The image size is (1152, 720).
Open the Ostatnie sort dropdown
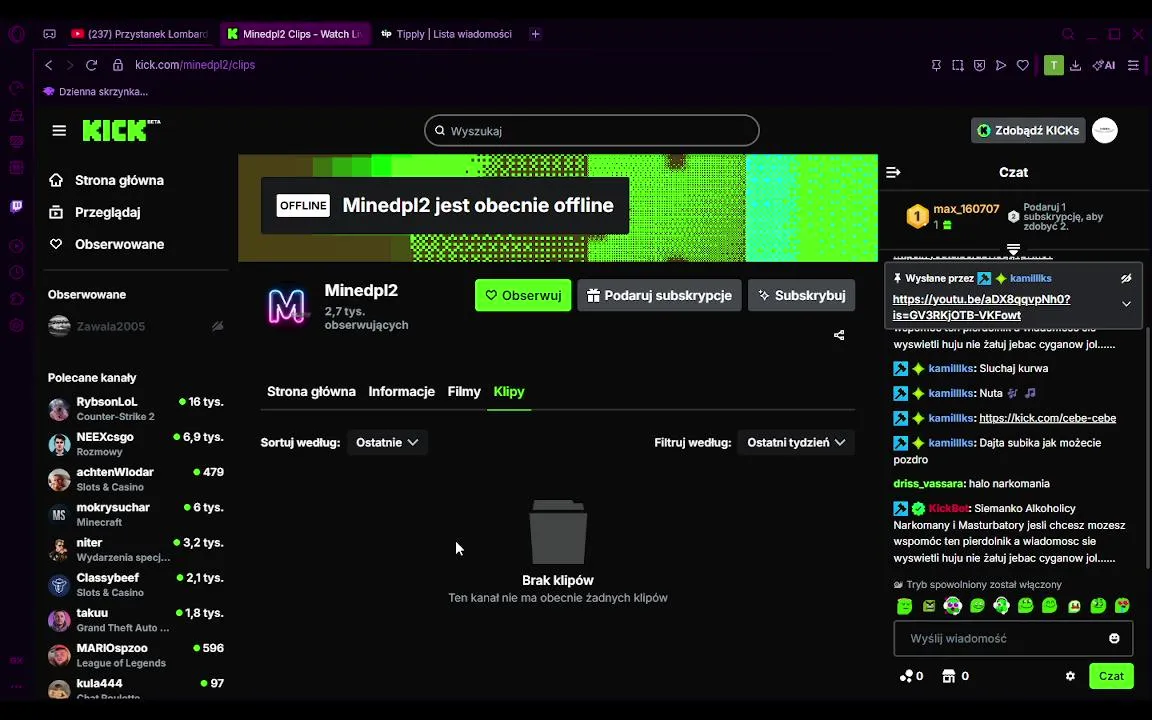tap(387, 442)
